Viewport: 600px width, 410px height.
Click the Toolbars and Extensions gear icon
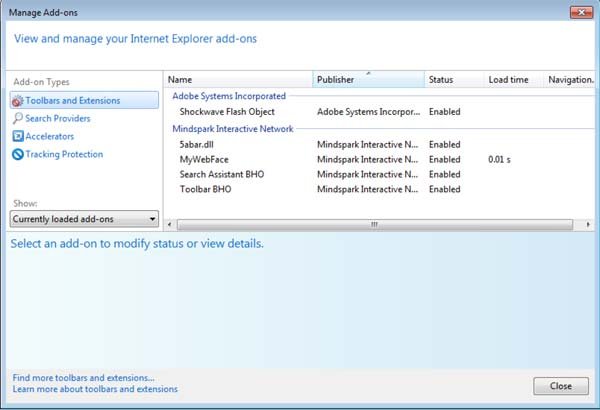(x=17, y=101)
